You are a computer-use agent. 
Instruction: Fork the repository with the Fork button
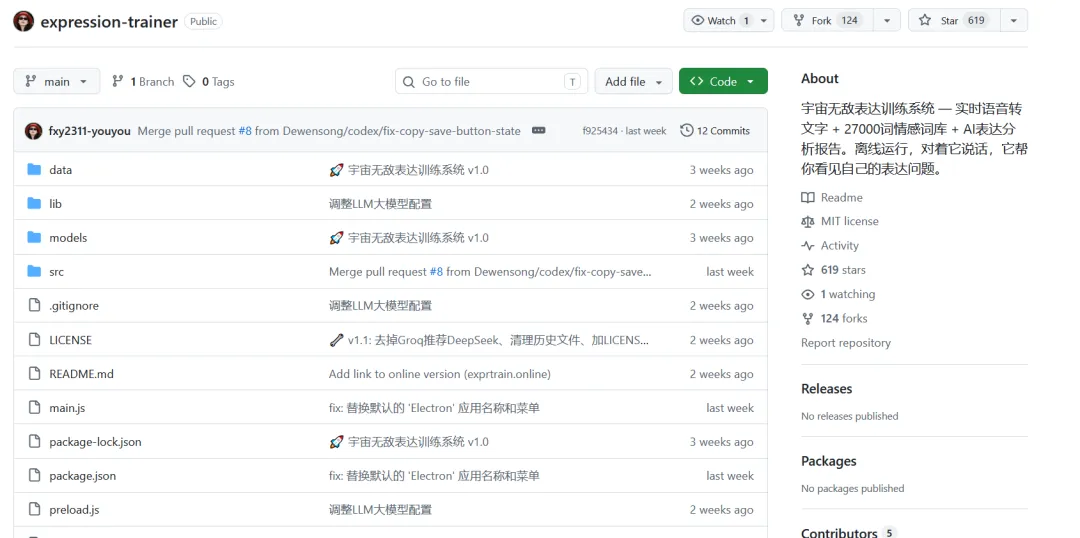click(828, 21)
